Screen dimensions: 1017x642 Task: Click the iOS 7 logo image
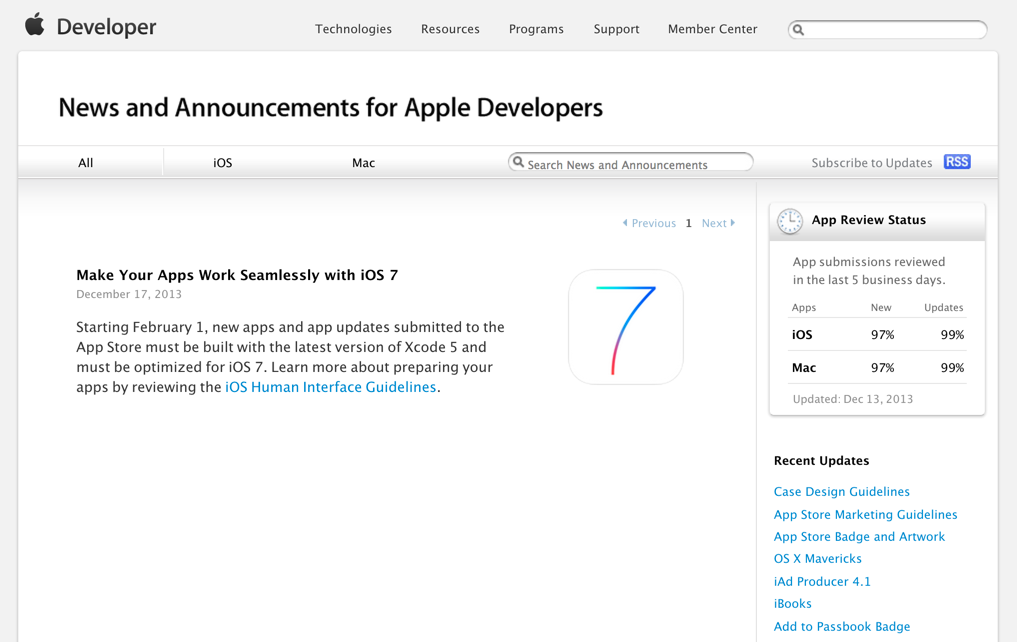click(x=625, y=327)
